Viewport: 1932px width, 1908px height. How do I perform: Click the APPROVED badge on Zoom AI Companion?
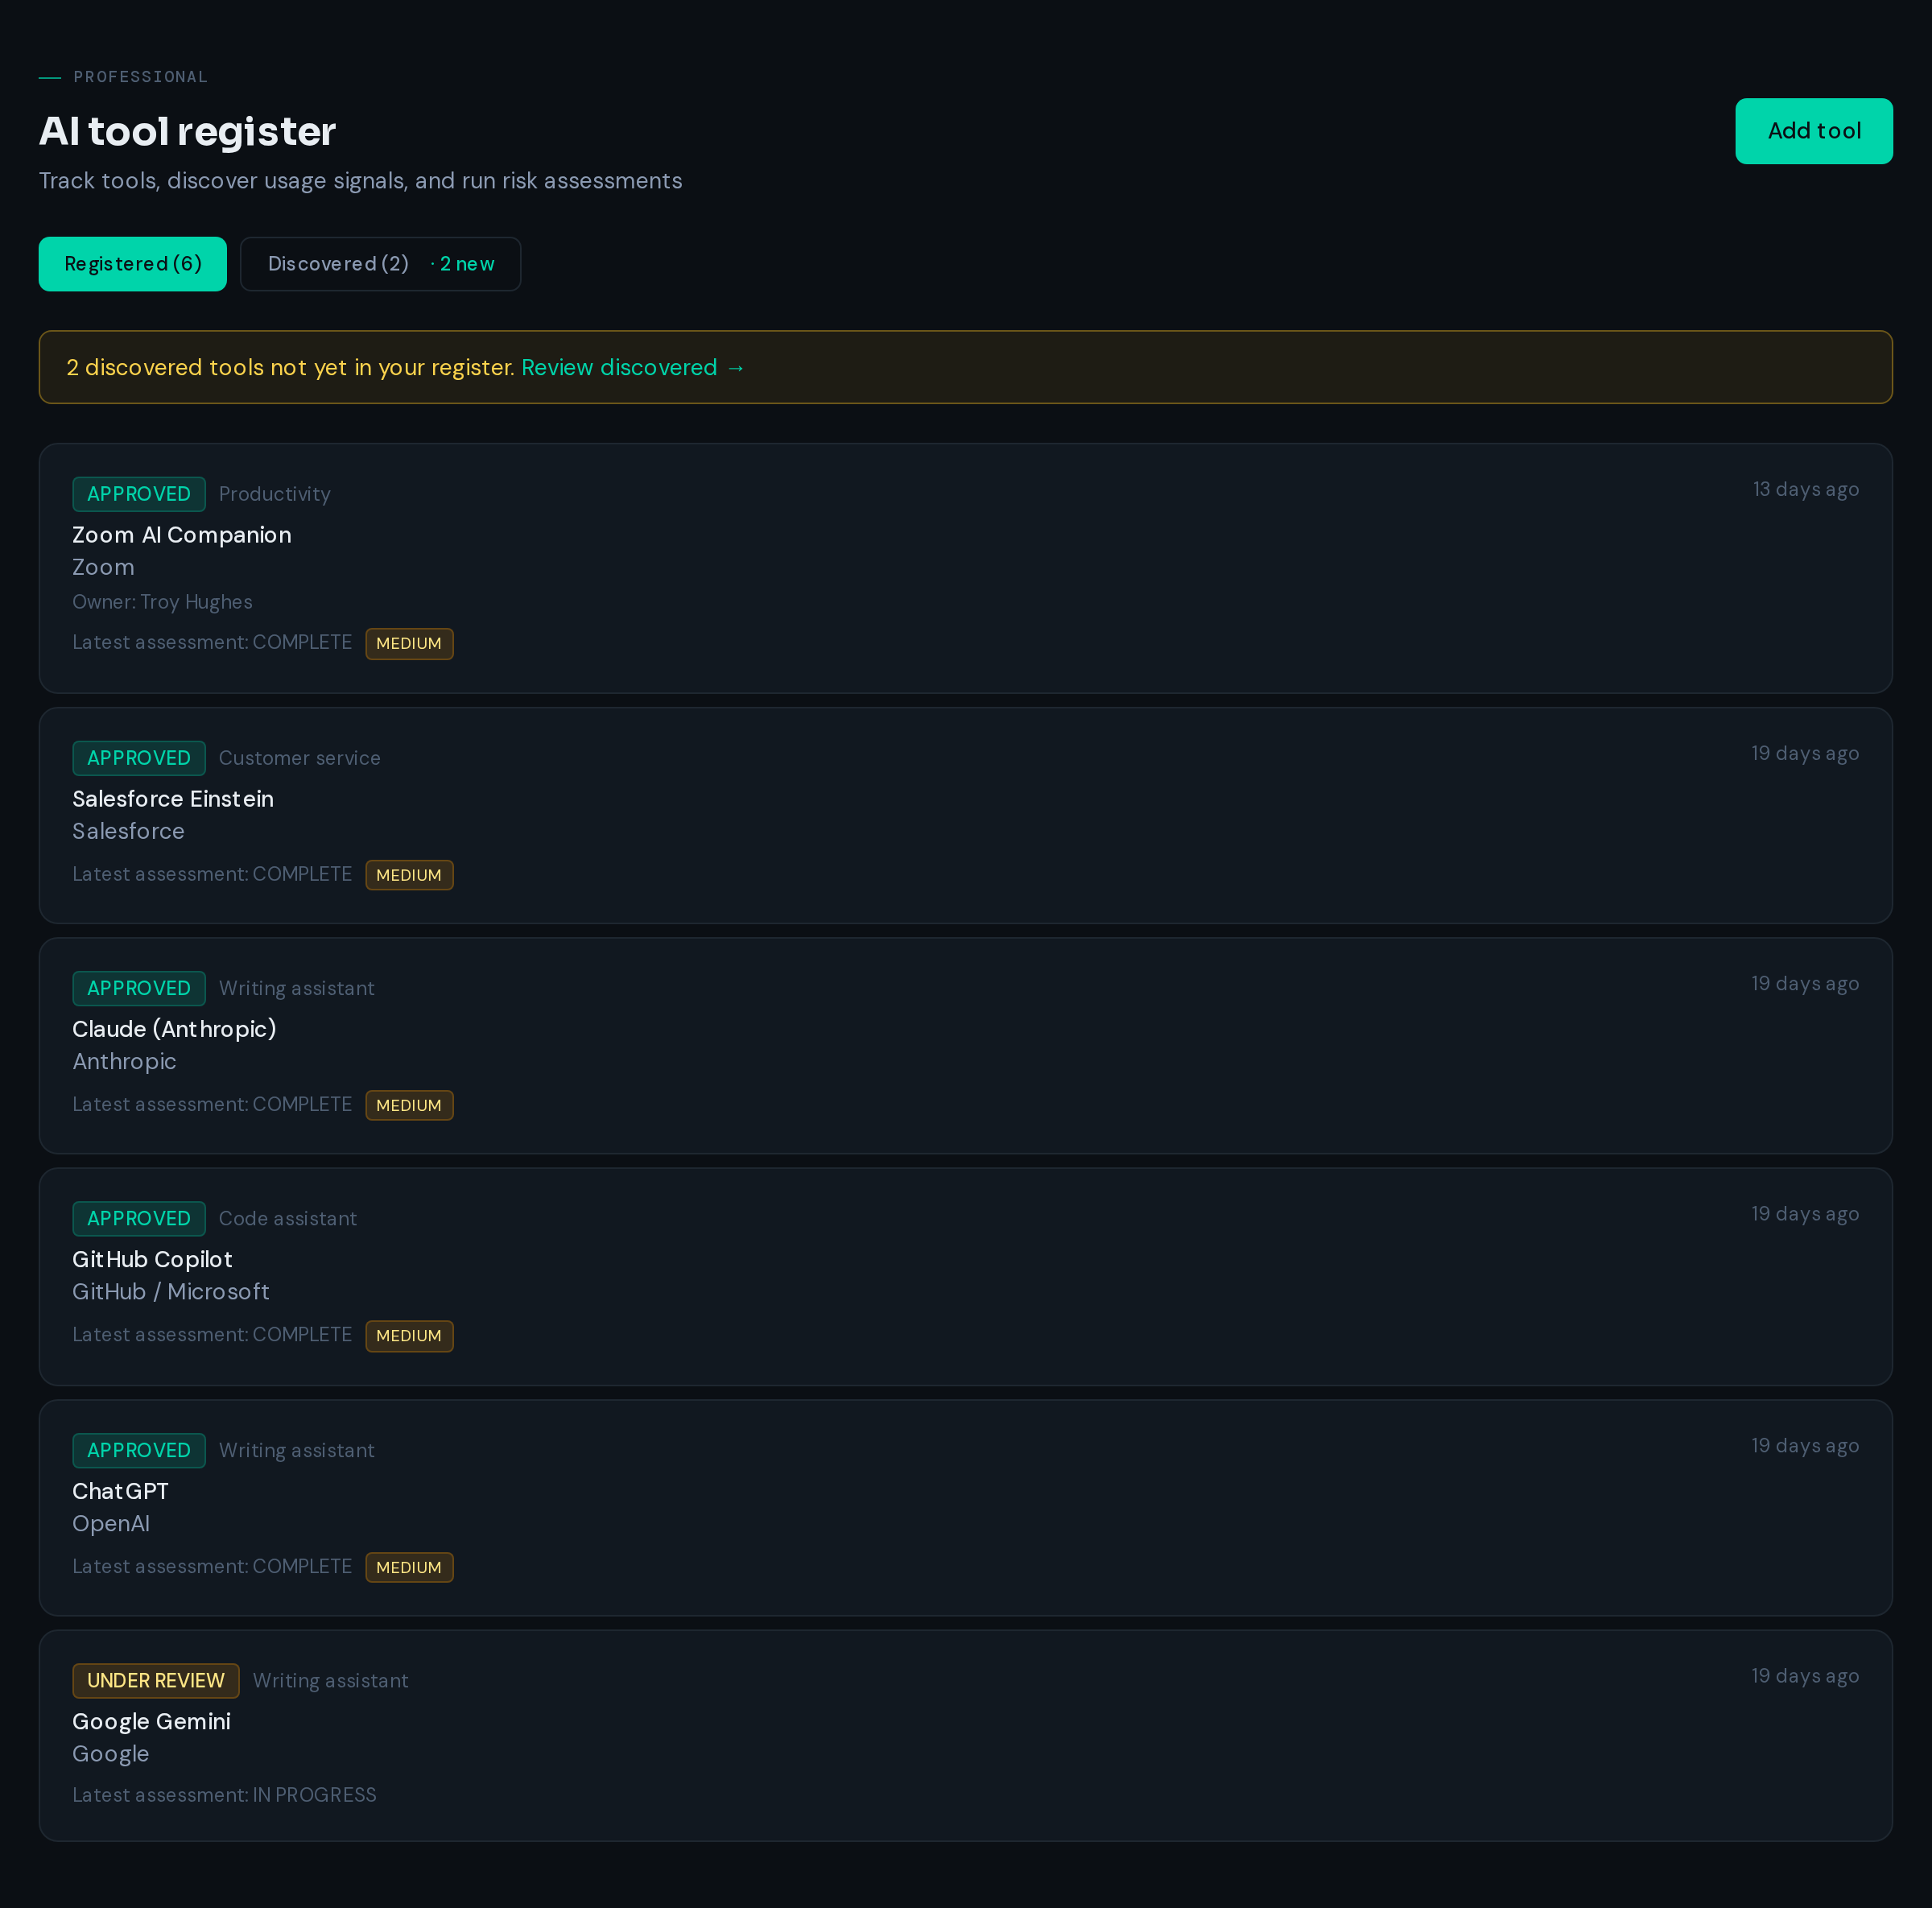(x=139, y=494)
